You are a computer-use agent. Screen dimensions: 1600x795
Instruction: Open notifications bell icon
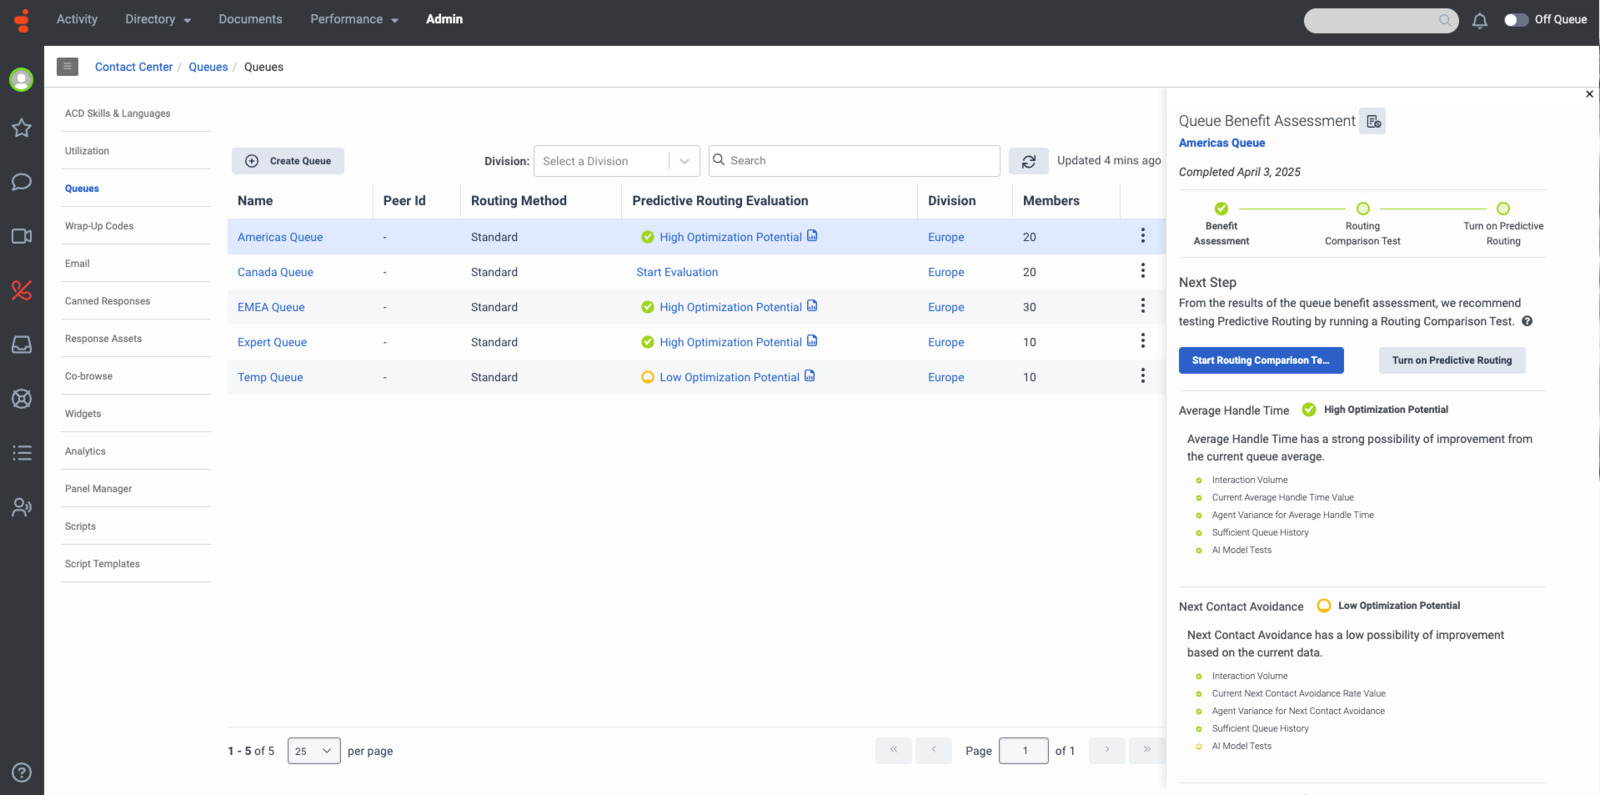coord(1480,20)
